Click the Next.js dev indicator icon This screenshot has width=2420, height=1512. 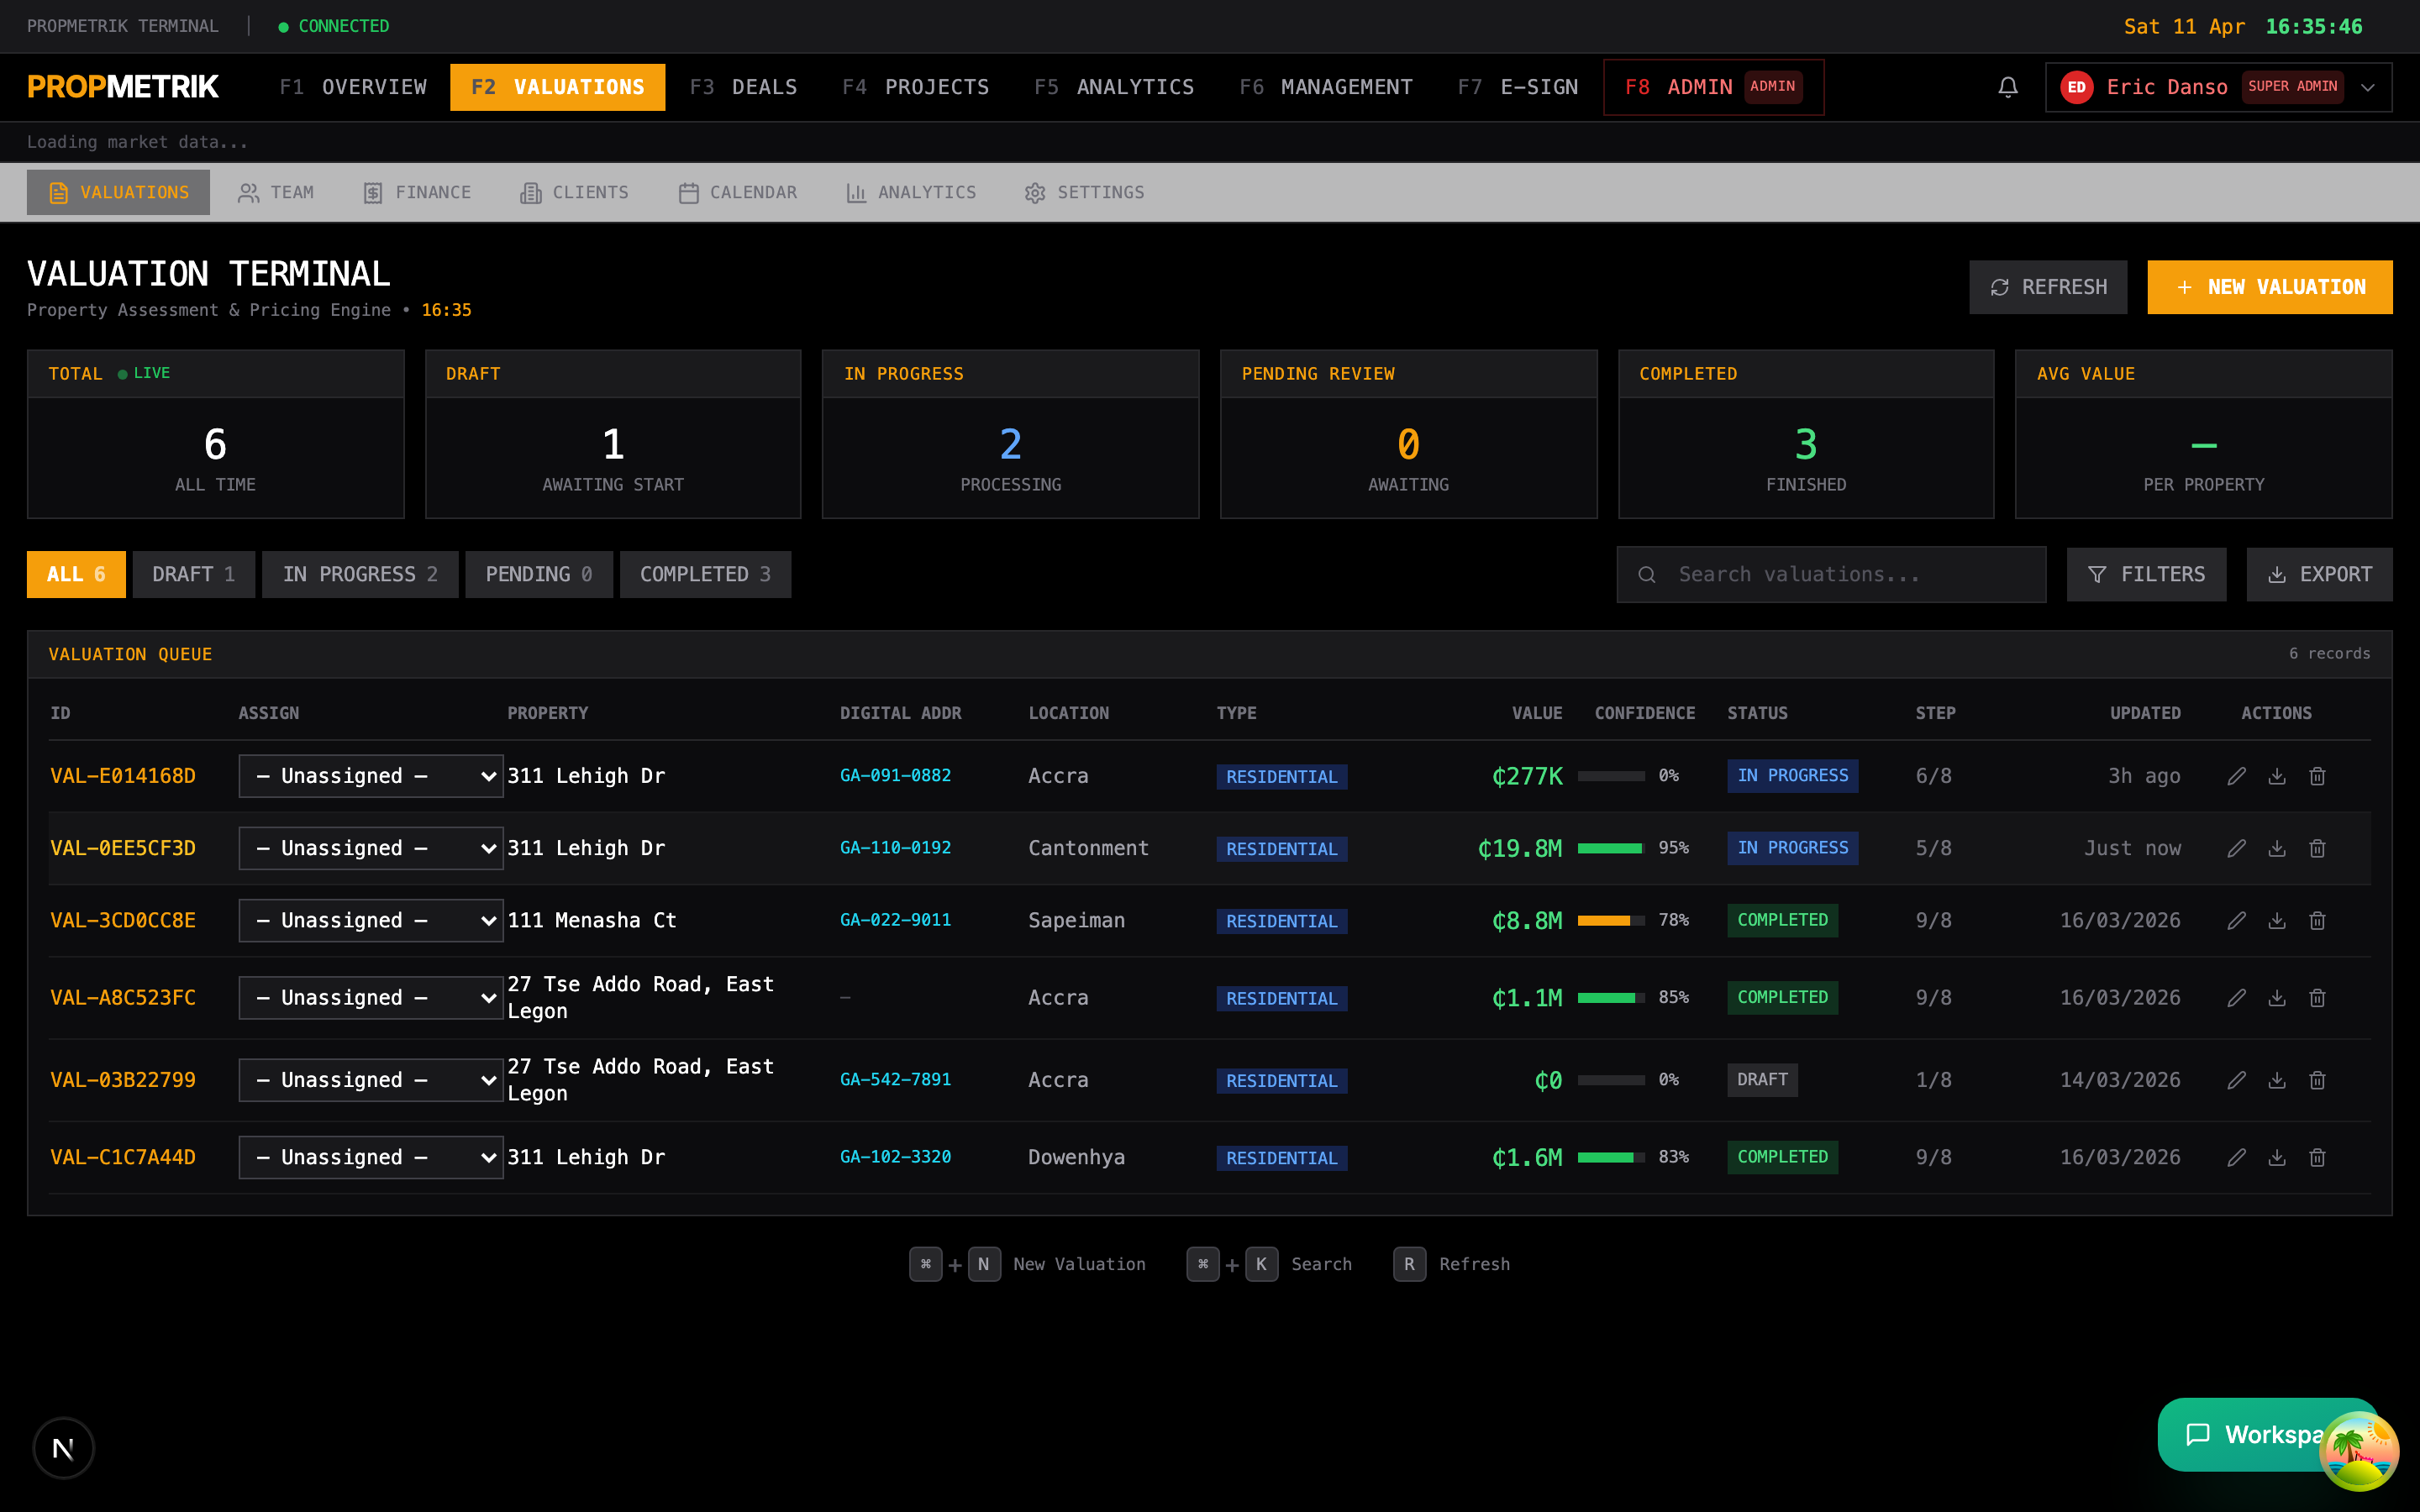tap(63, 1447)
